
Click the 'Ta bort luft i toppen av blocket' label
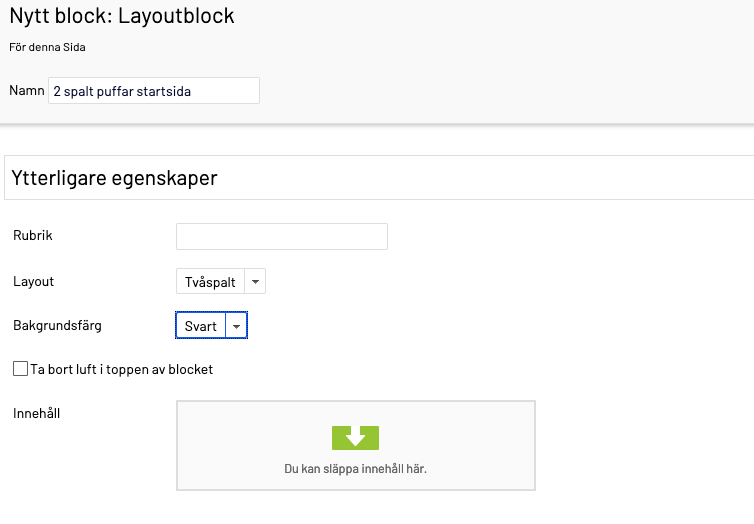tap(122, 369)
